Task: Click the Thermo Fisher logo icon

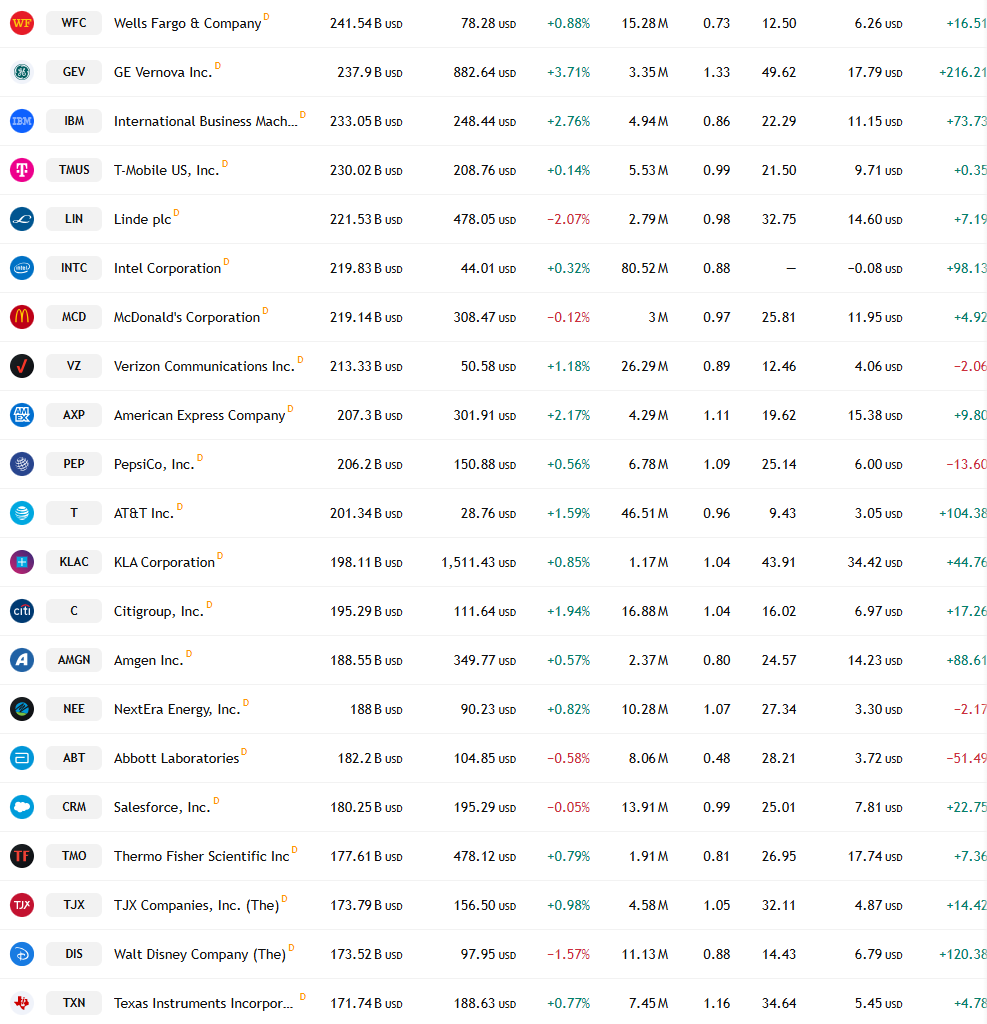Action: (22, 856)
